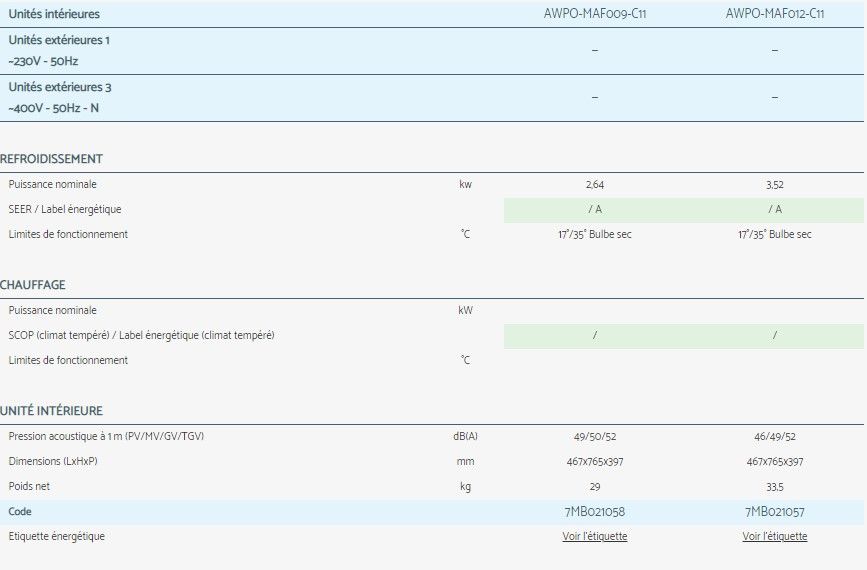Click the "Poids net" row label

click(x=29, y=487)
